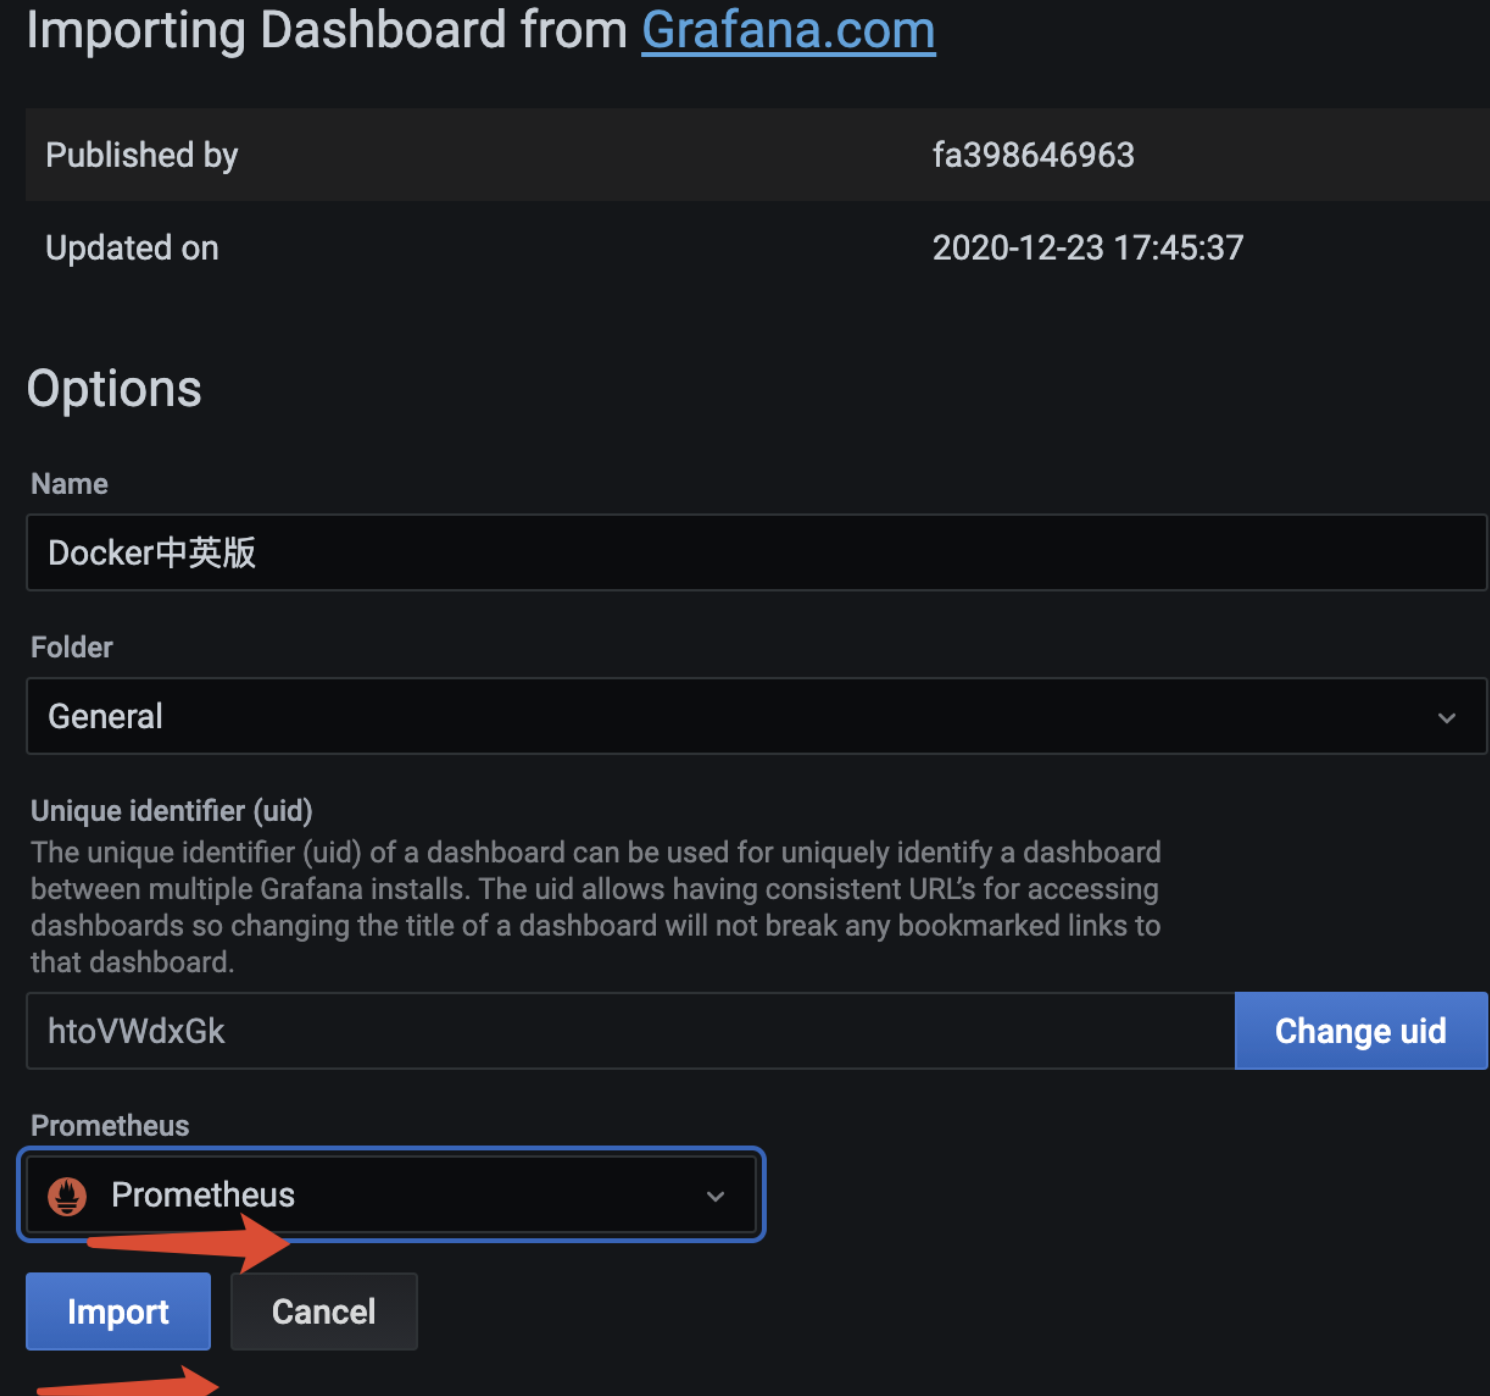Click the 'Unique identifier (uid)' label
The image size is (1490, 1396).
[172, 811]
